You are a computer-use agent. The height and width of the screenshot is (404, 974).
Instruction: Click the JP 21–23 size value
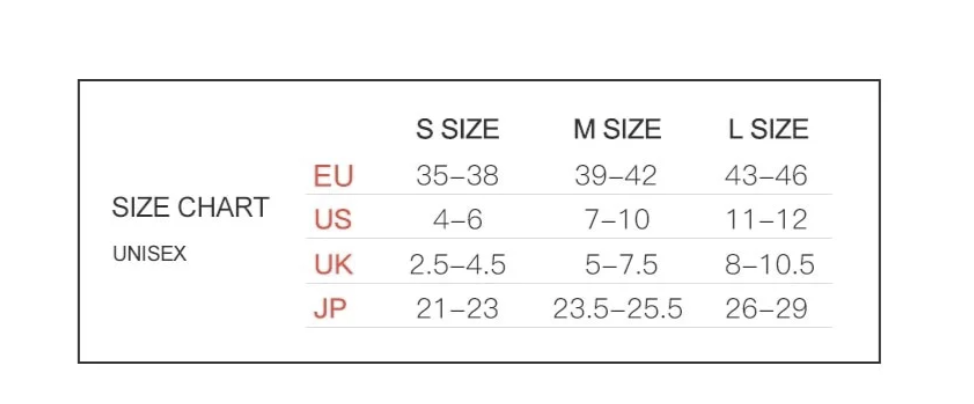point(458,308)
